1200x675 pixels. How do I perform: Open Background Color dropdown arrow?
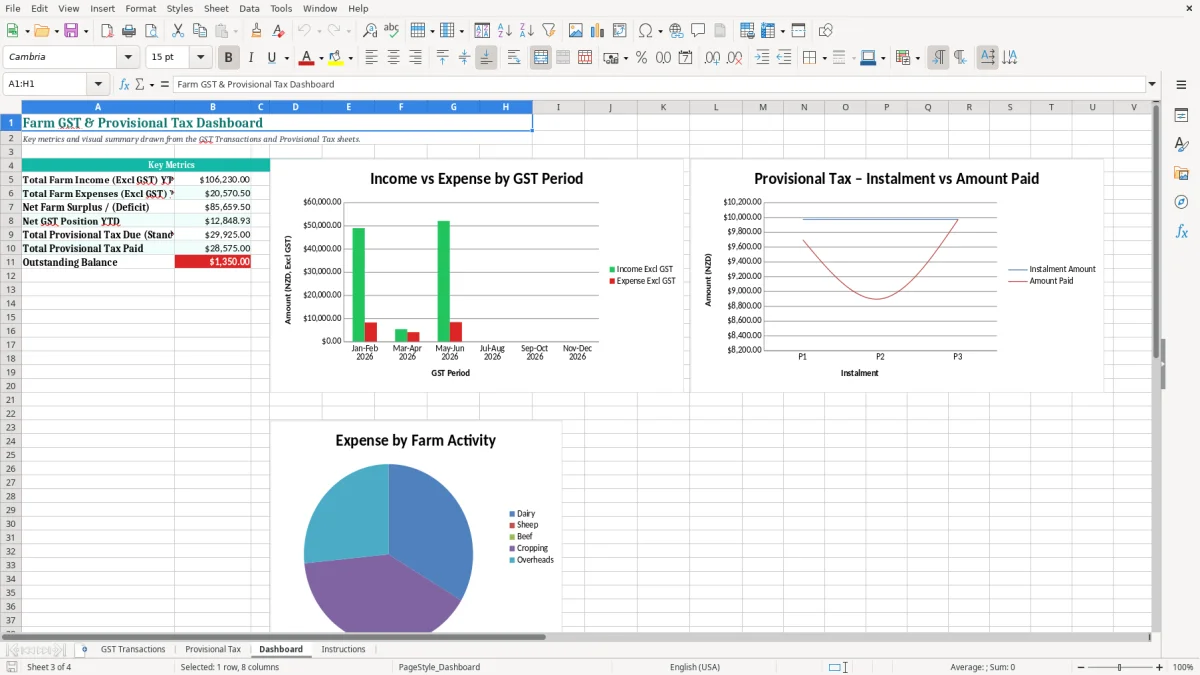coord(350,58)
